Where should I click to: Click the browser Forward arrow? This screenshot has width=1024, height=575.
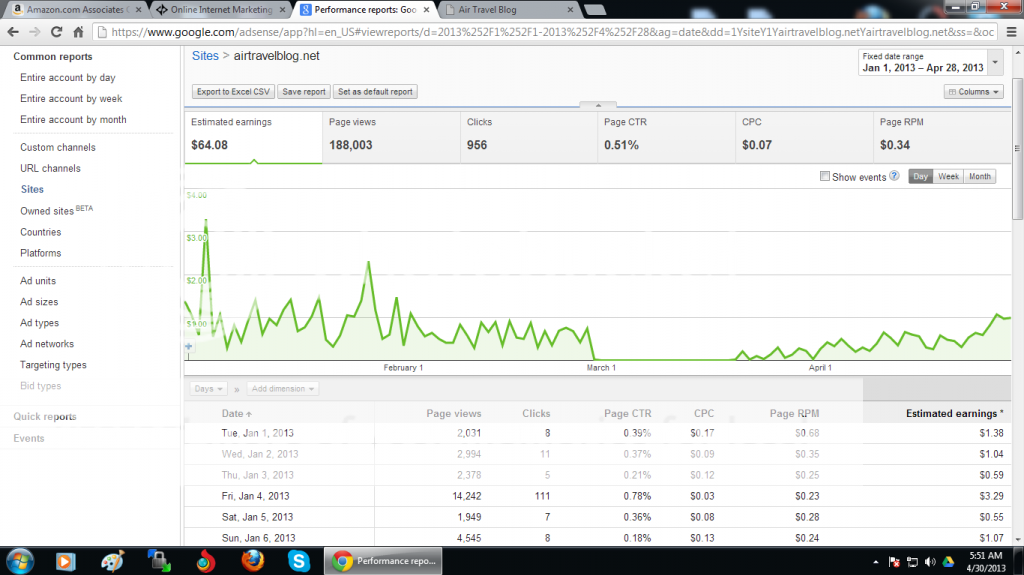point(35,31)
